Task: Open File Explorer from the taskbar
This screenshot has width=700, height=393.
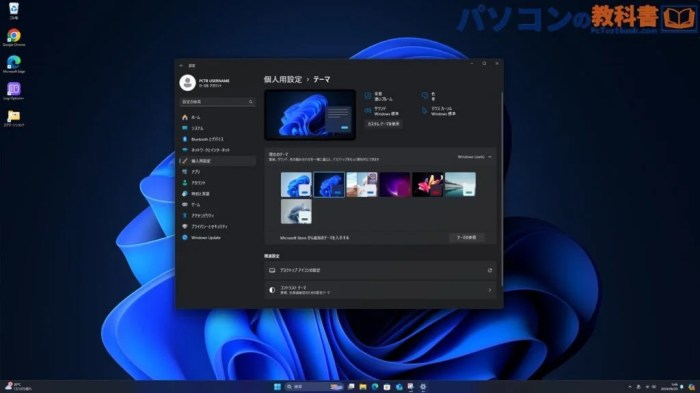Action: 363,387
